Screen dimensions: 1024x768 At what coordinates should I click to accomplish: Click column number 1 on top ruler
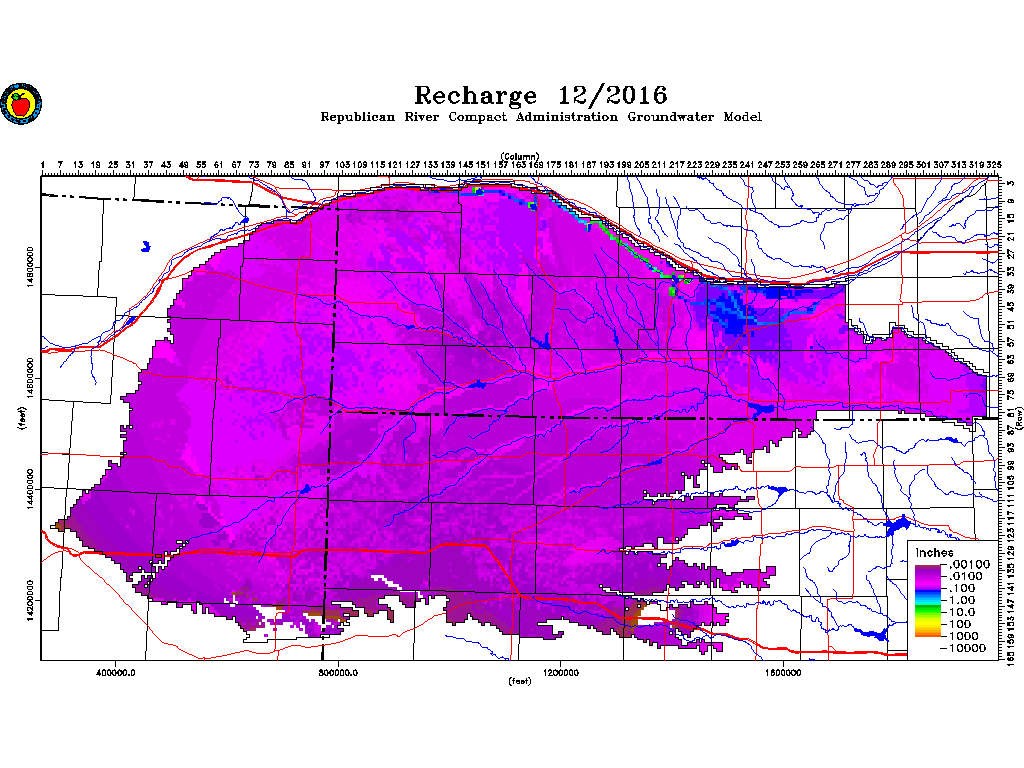(43, 165)
